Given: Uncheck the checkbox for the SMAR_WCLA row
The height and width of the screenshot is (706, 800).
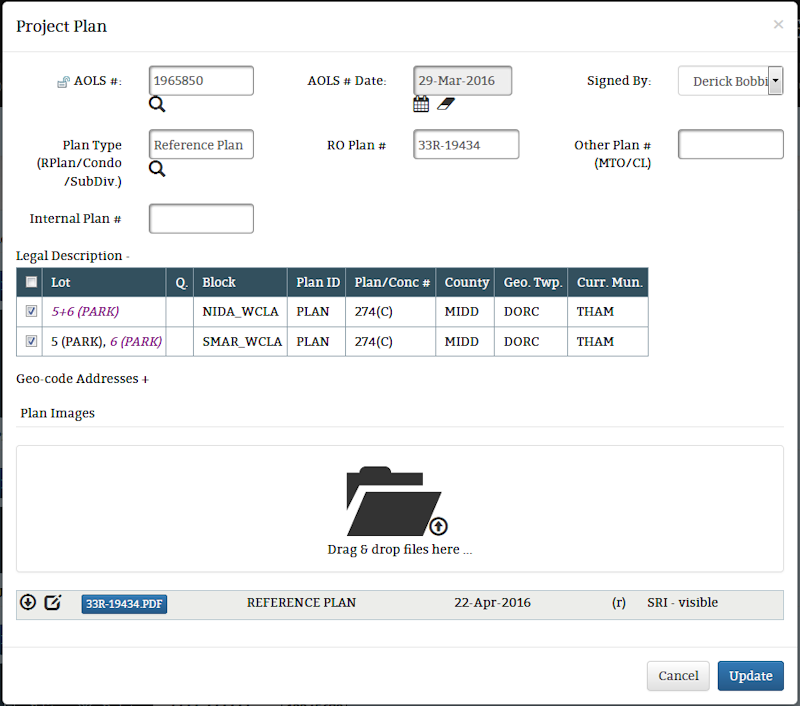Looking at the screenshot, I should click(31, 342).
